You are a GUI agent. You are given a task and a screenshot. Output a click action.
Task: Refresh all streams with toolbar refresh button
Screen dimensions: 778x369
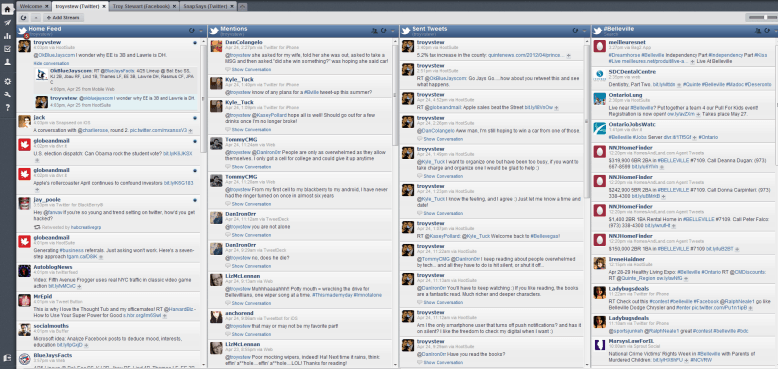[x=23, y=18]
